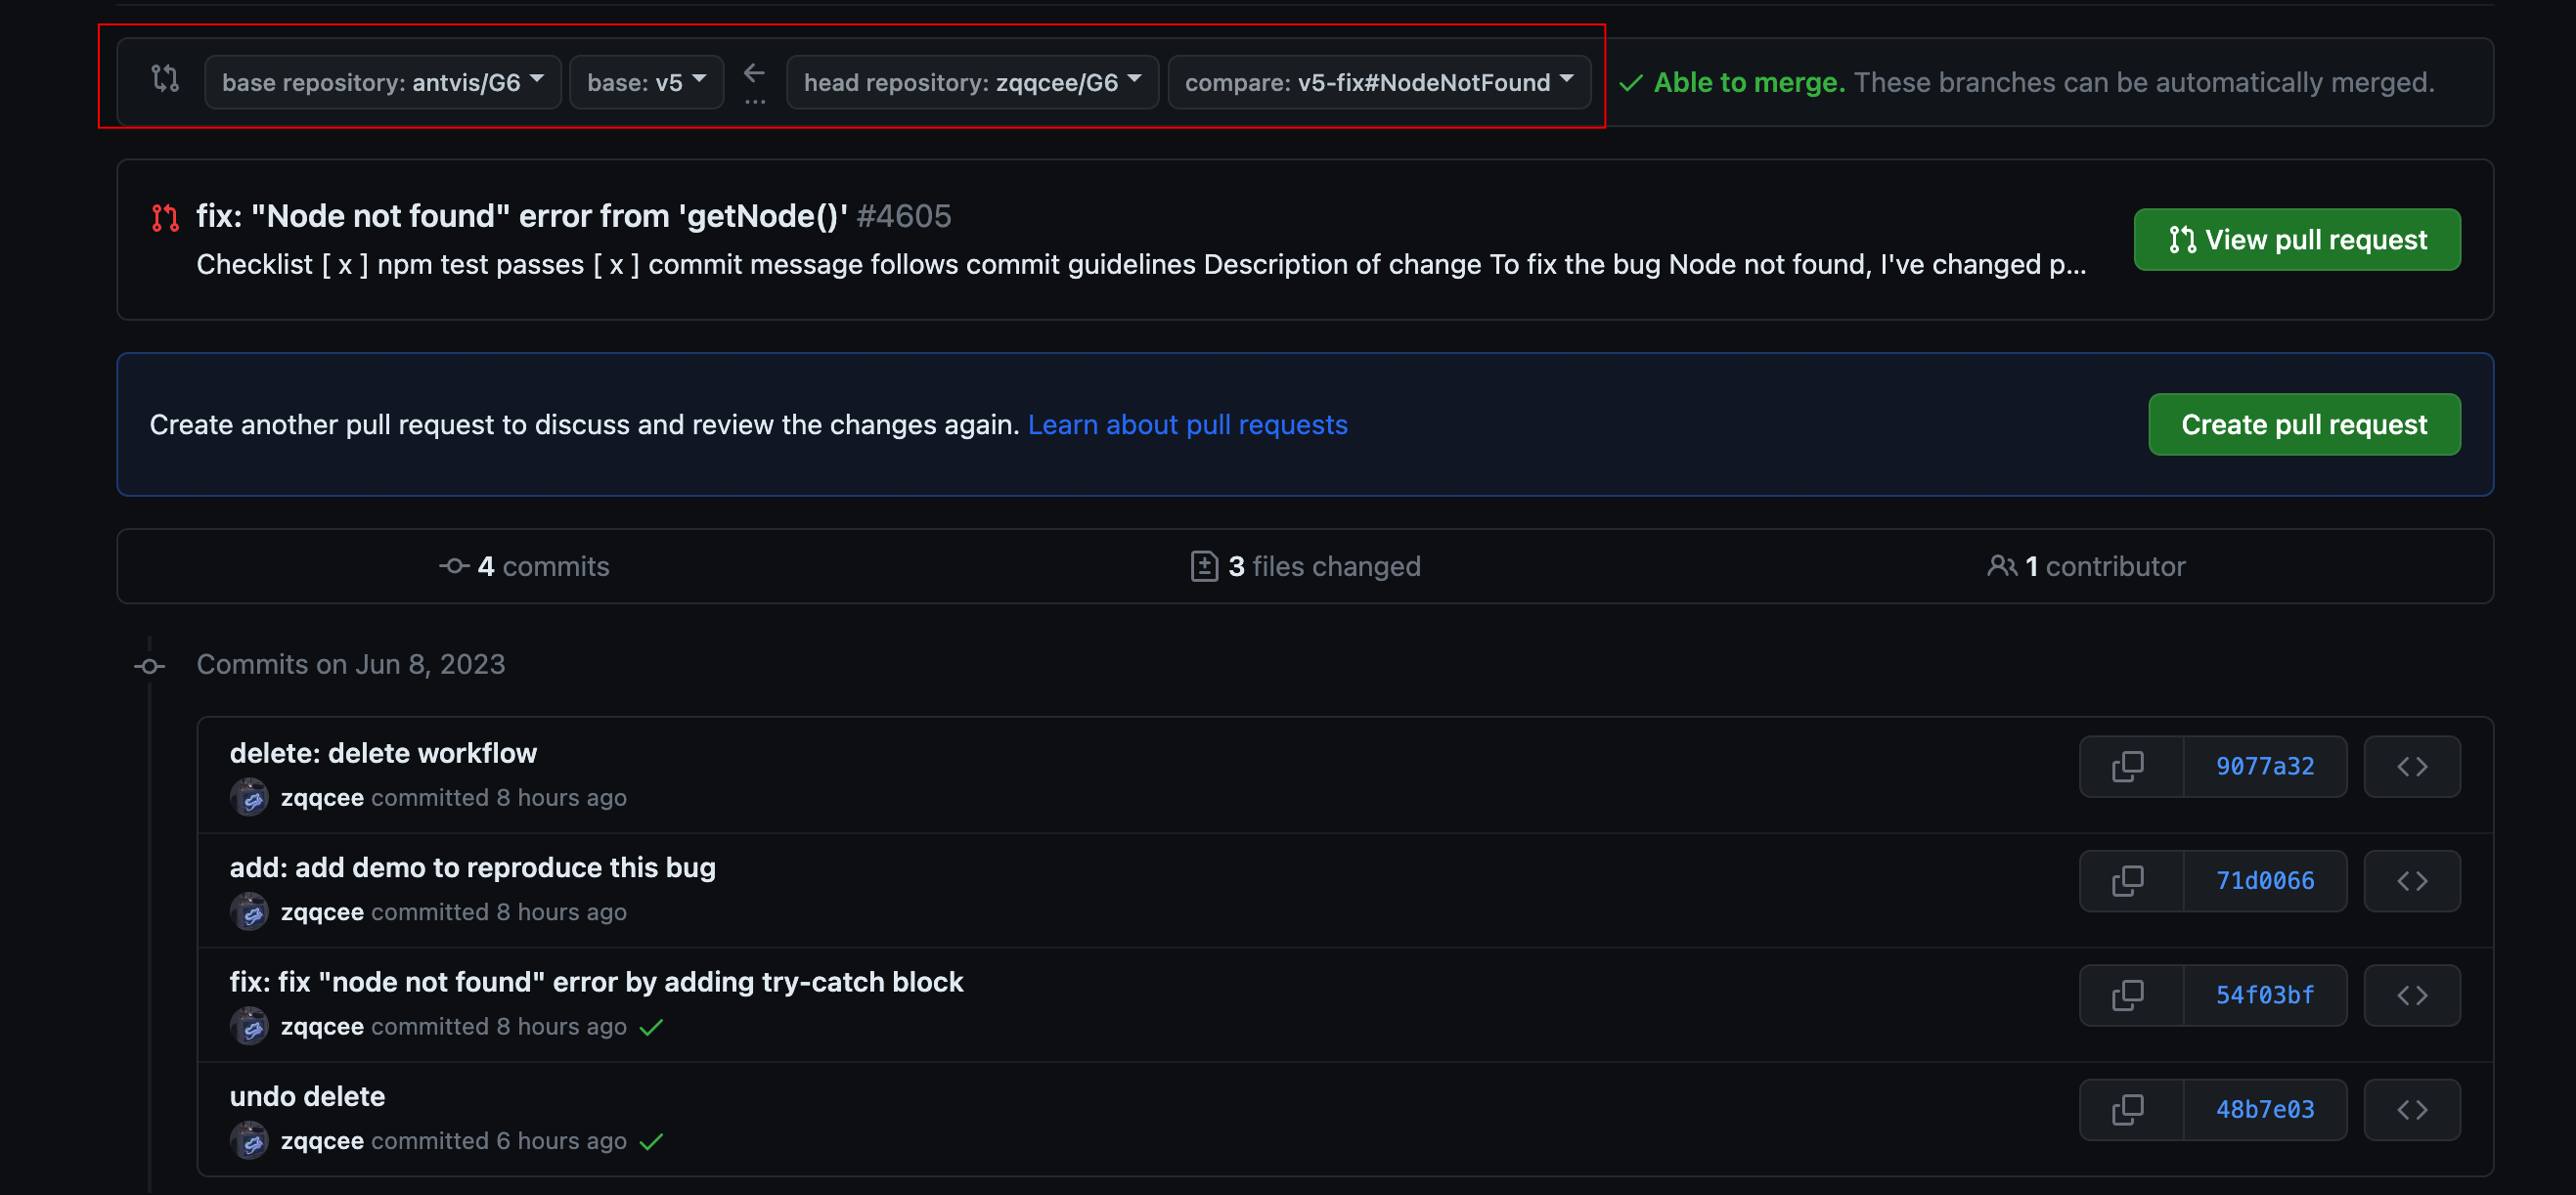Viewport: 2576px width, 1195px height.
Task: Open Learn about pull requests link
Action: (x=1187, y=425)
